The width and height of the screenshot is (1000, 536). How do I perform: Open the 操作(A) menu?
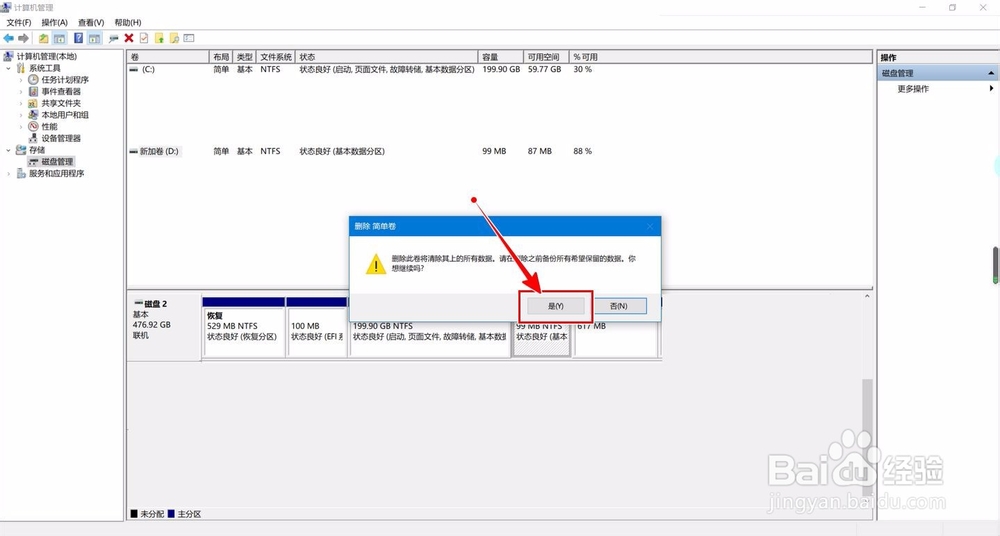click(54, 22)
